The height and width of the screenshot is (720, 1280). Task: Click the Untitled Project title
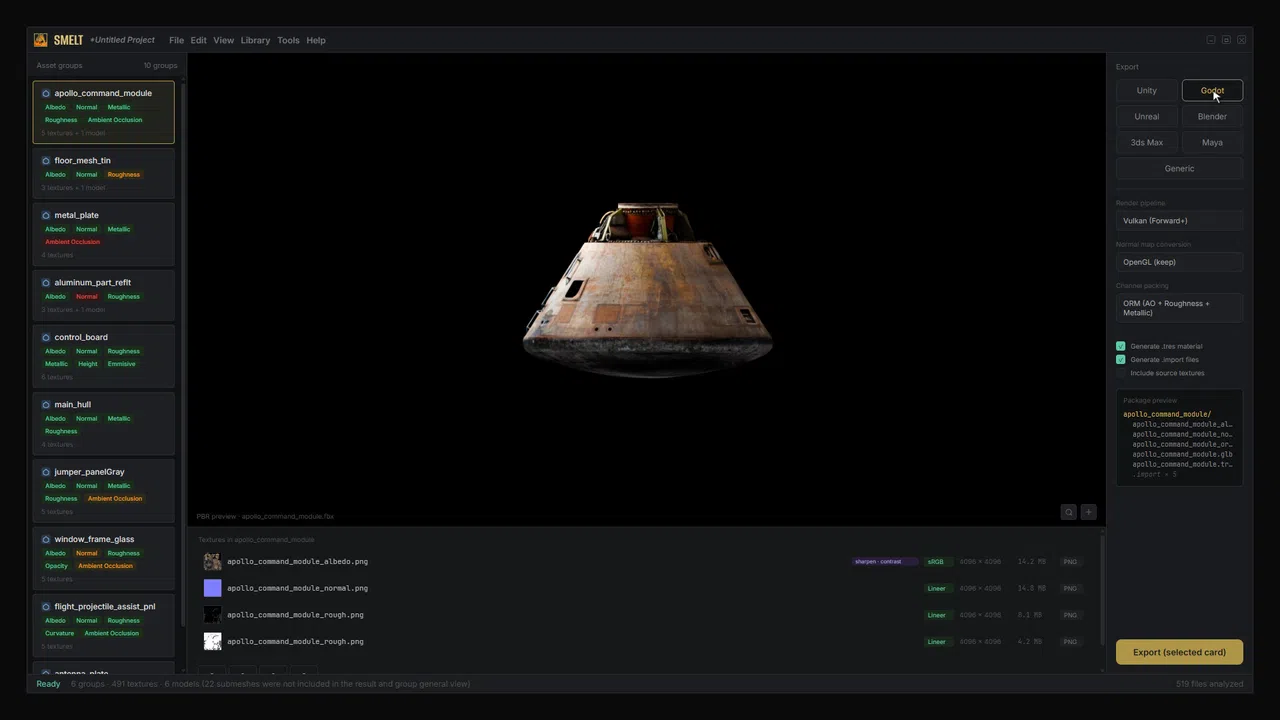point(122,40)
